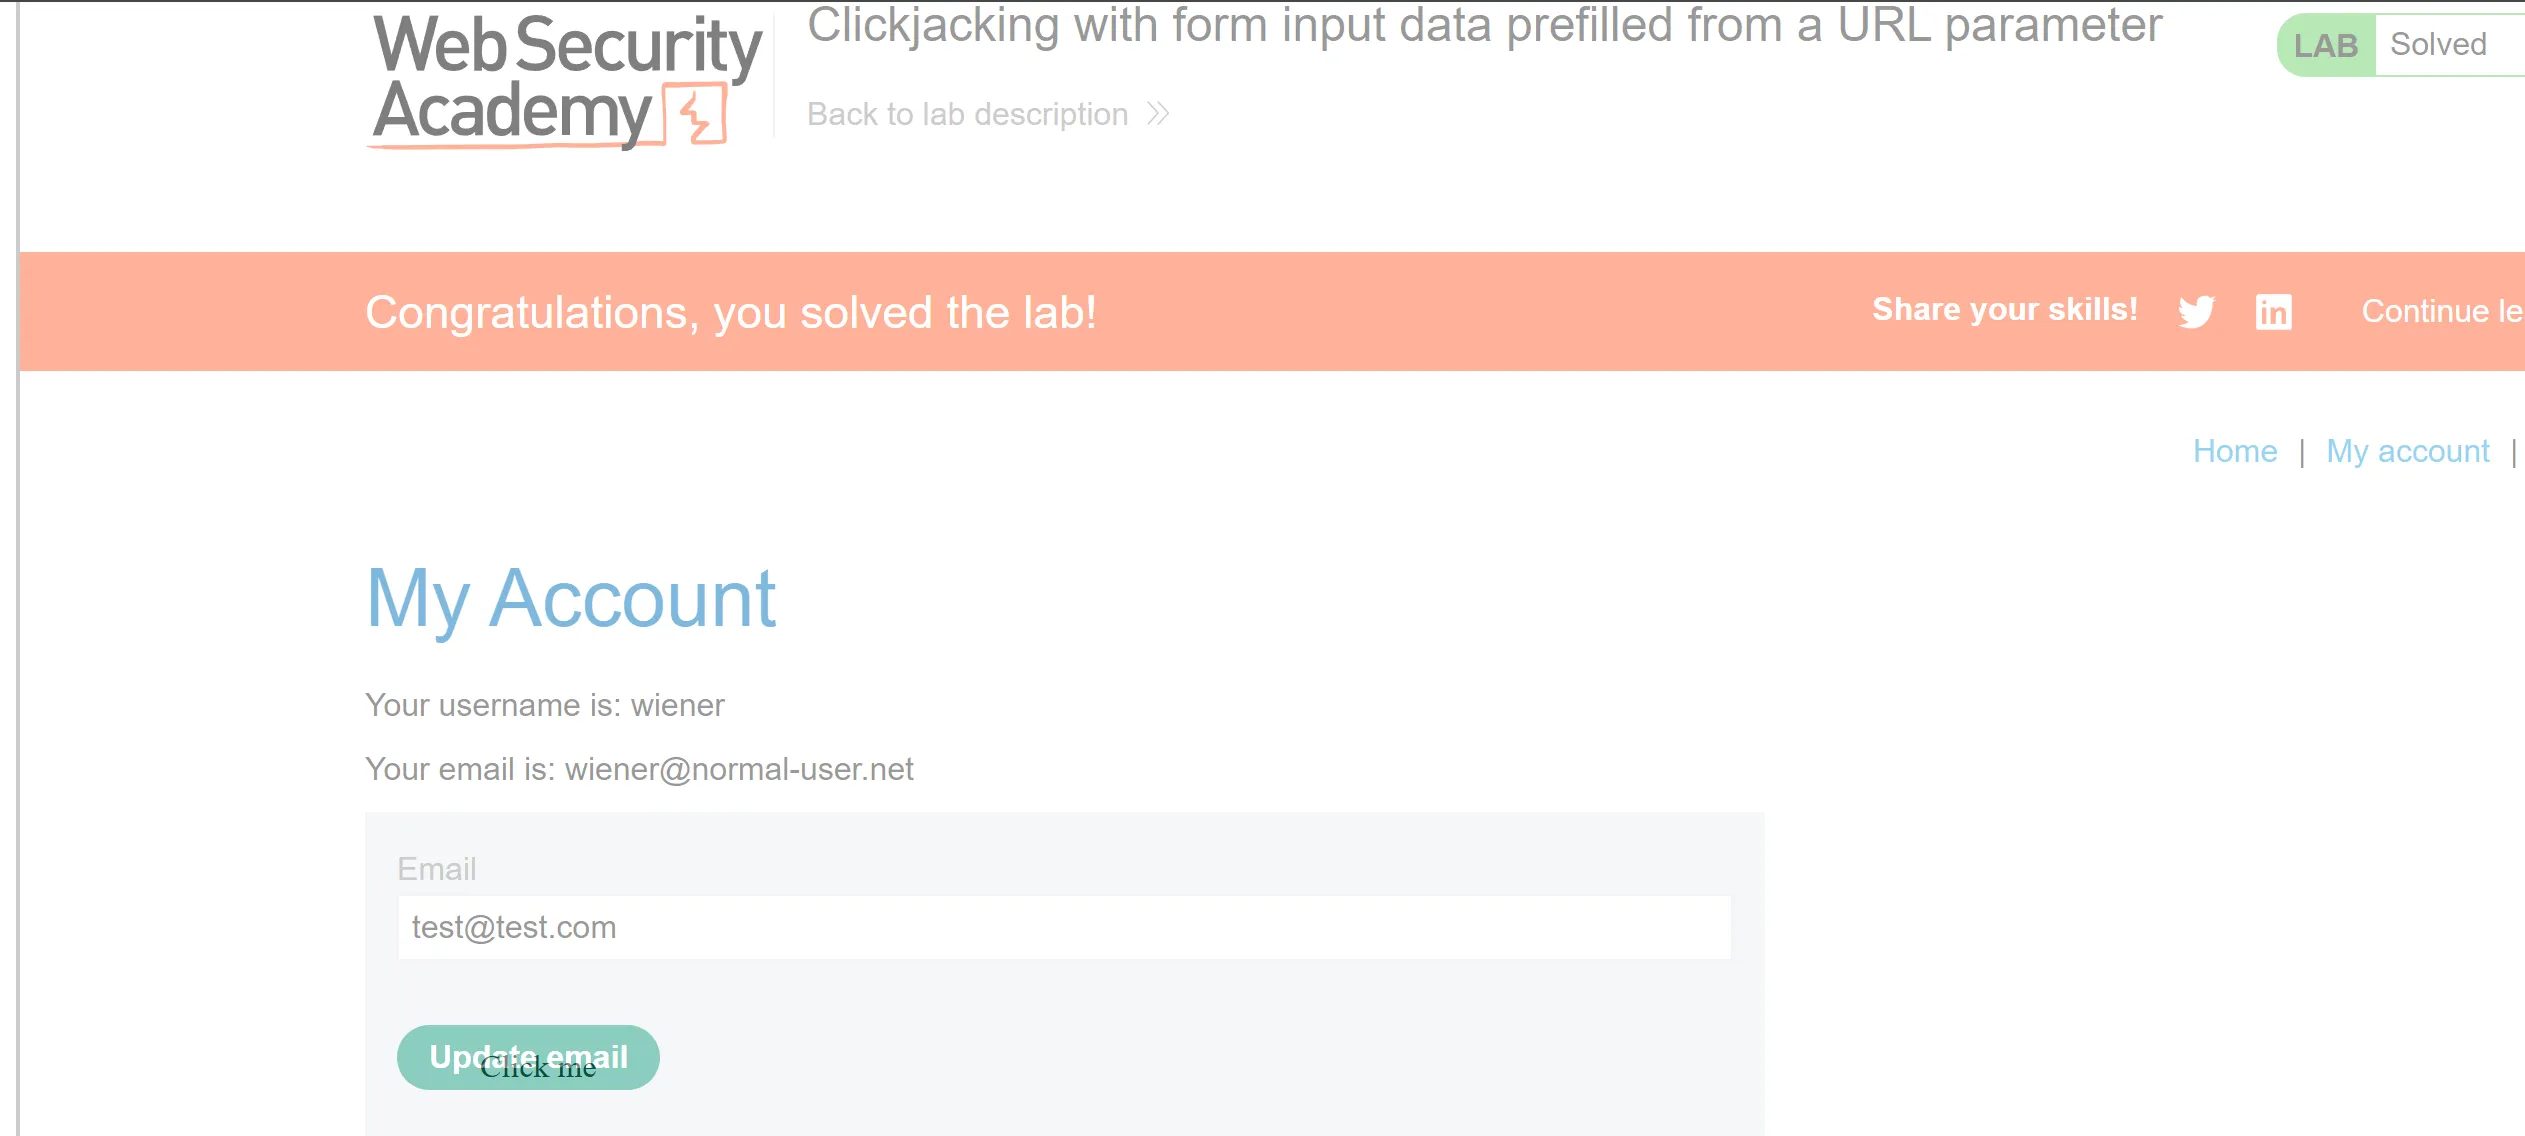Image resolution: width=2525 pixels, height=1136 pixels.
Task: Click the LinkedIn share icon
Action: click(x=2273, y=312)
